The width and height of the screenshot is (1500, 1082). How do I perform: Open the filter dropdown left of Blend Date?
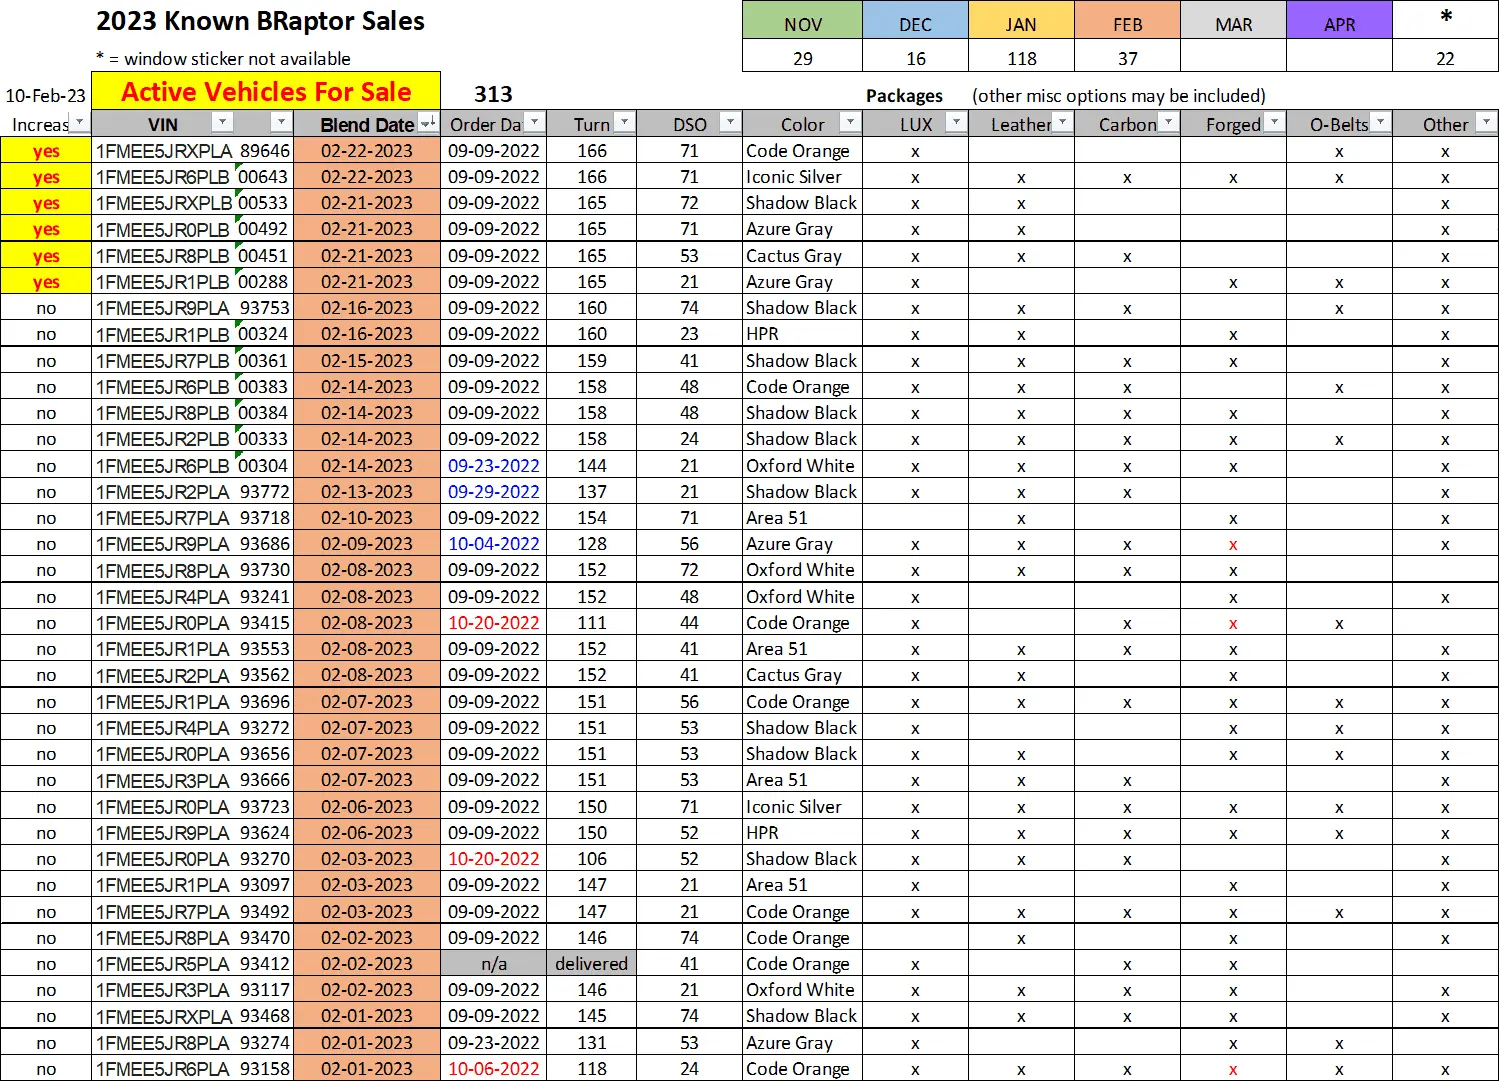pos(281,122)
